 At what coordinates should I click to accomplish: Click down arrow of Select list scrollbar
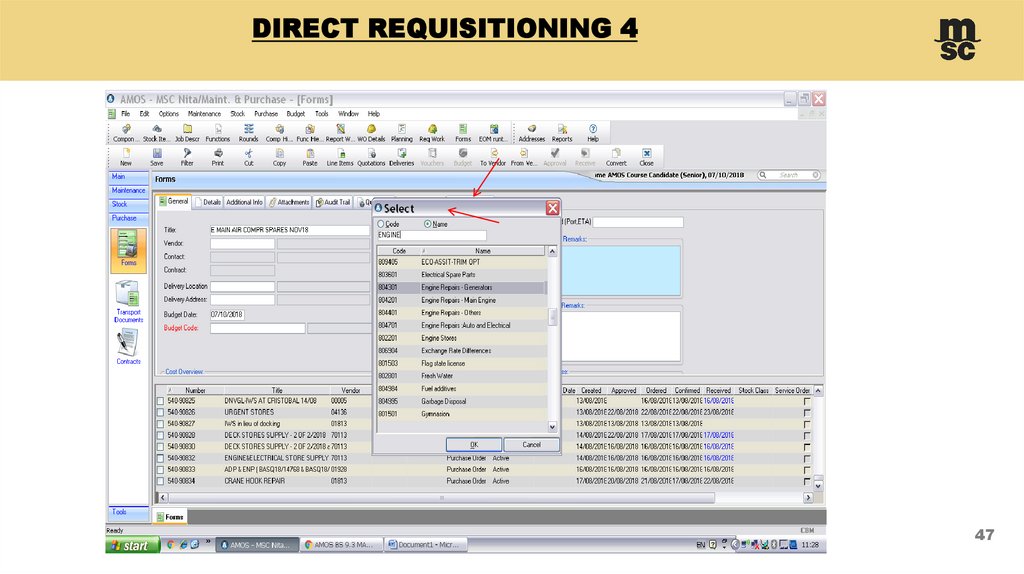pos(552,427)
